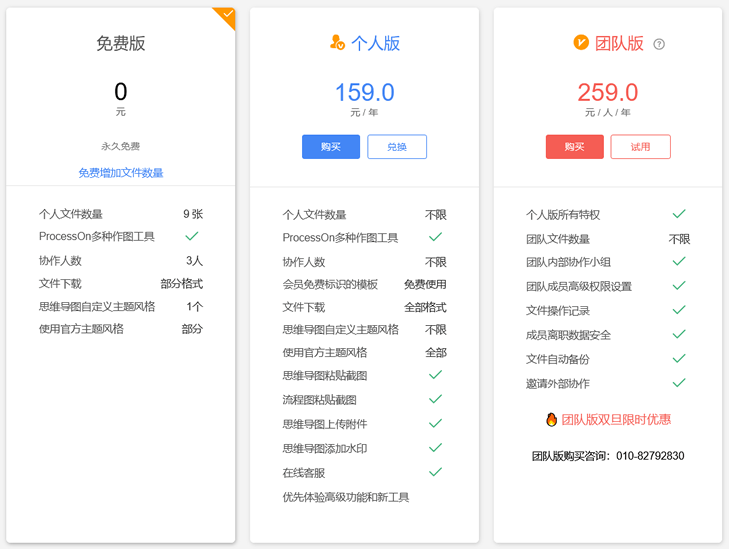This screenshot has width=729, height=549.
Task: Click the 部分格式 download value
Action: tap(182, 284)
